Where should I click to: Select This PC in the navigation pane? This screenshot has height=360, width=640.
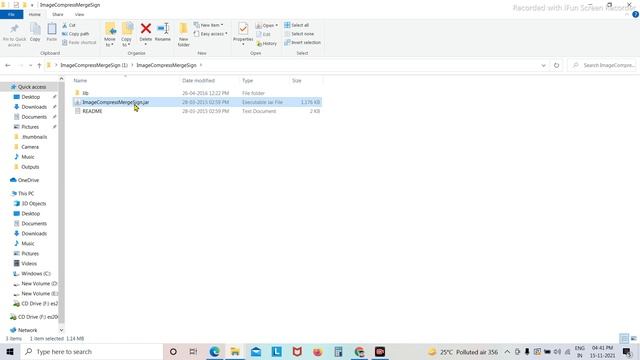[x=26, y=193]
